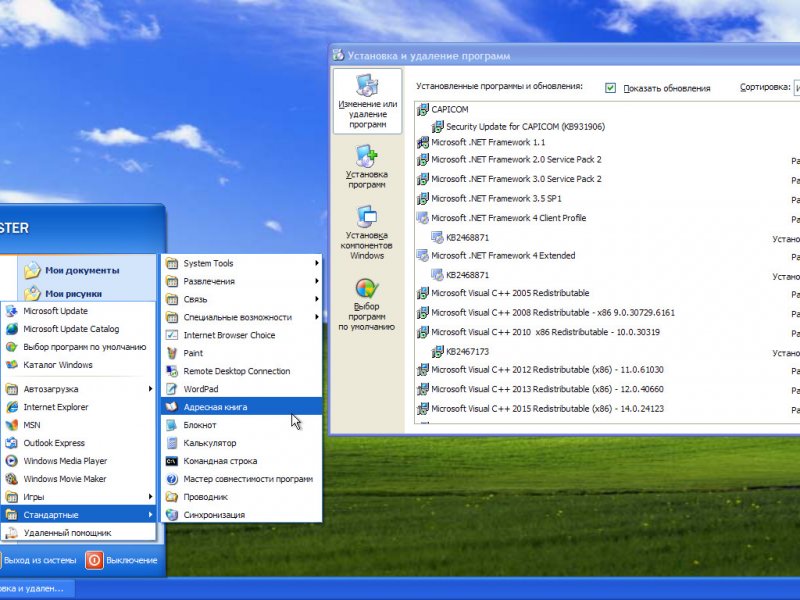Click the Удаленный помощник icon
Image resolution: width=800 pixels, height=600 pixels.
coord(12,533)
